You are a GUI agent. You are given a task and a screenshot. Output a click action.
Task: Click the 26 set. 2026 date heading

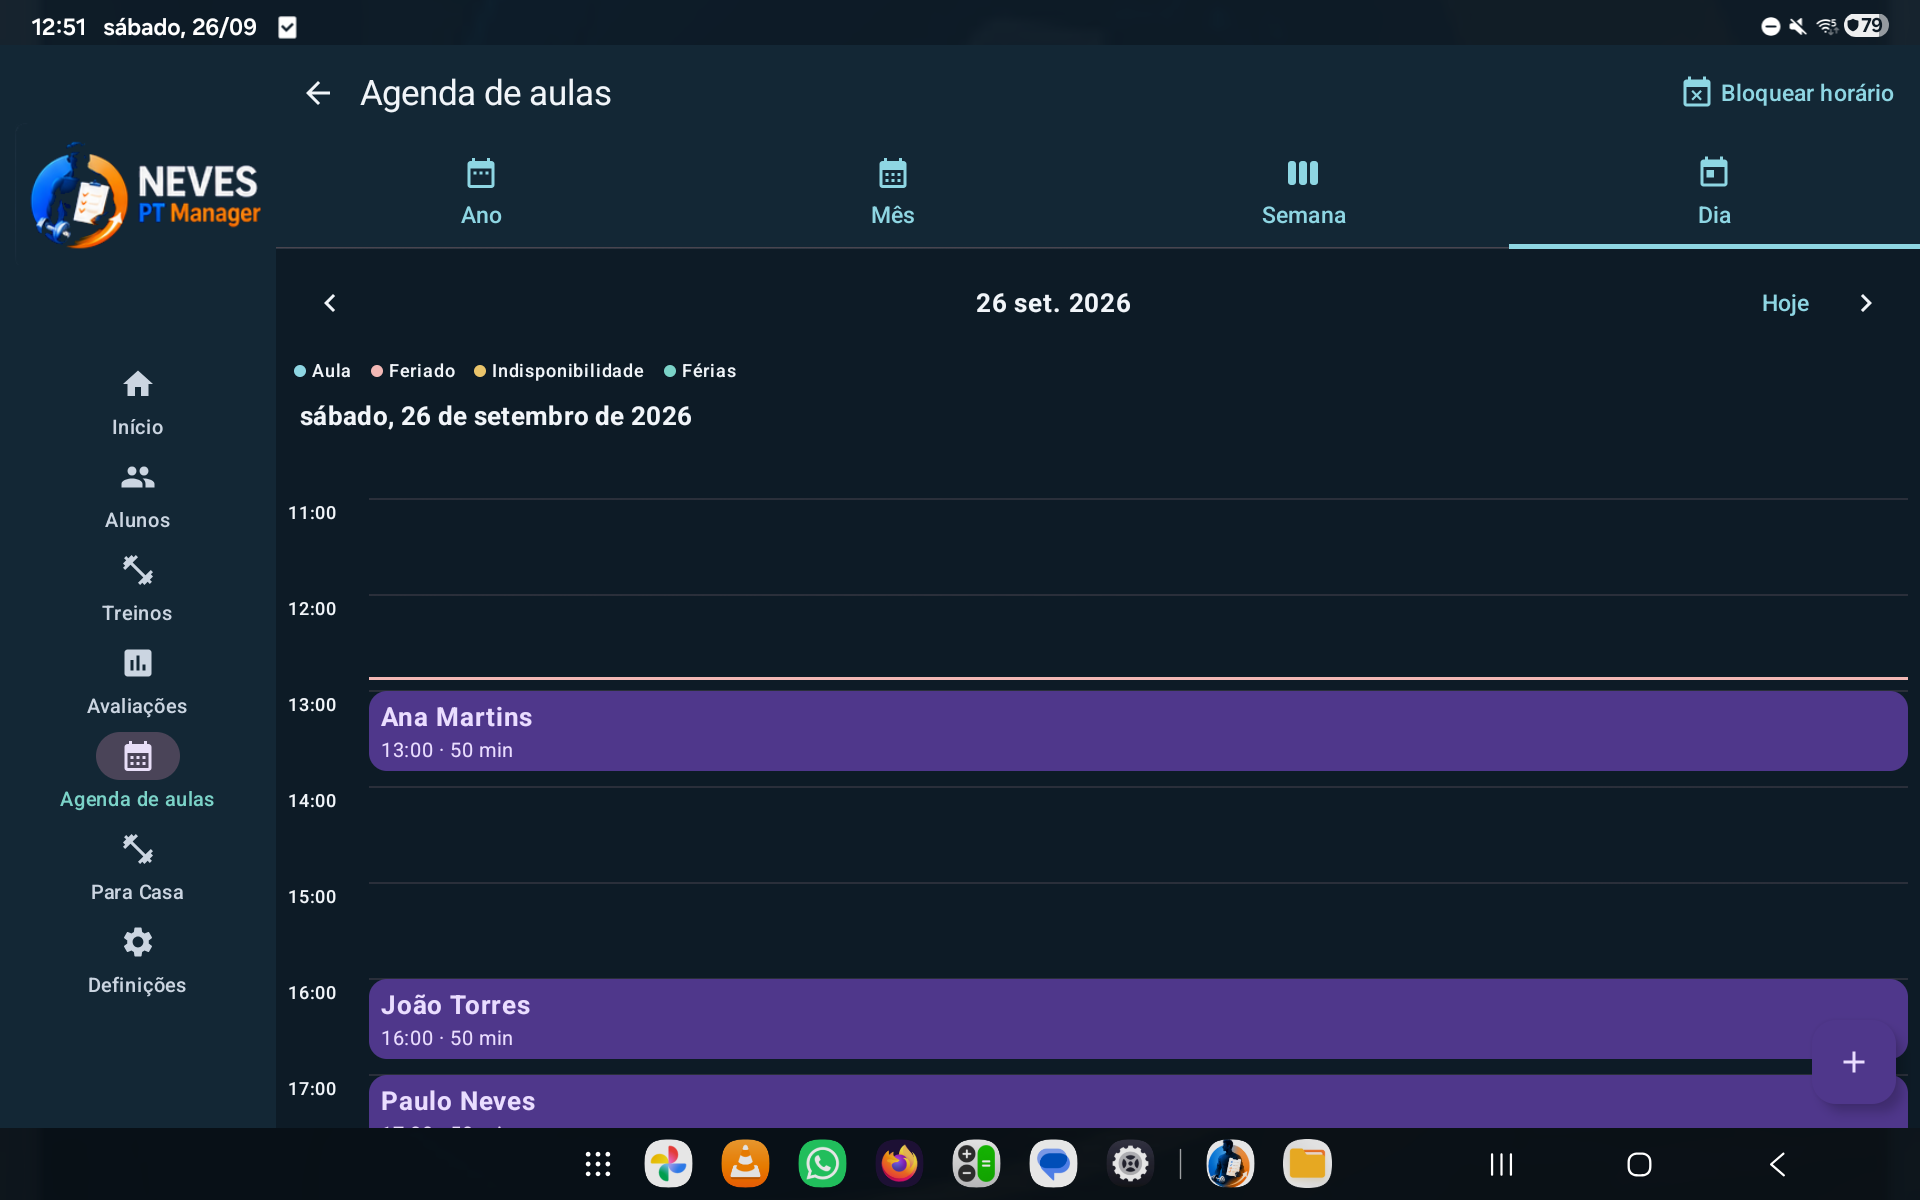coord(1053,303)
